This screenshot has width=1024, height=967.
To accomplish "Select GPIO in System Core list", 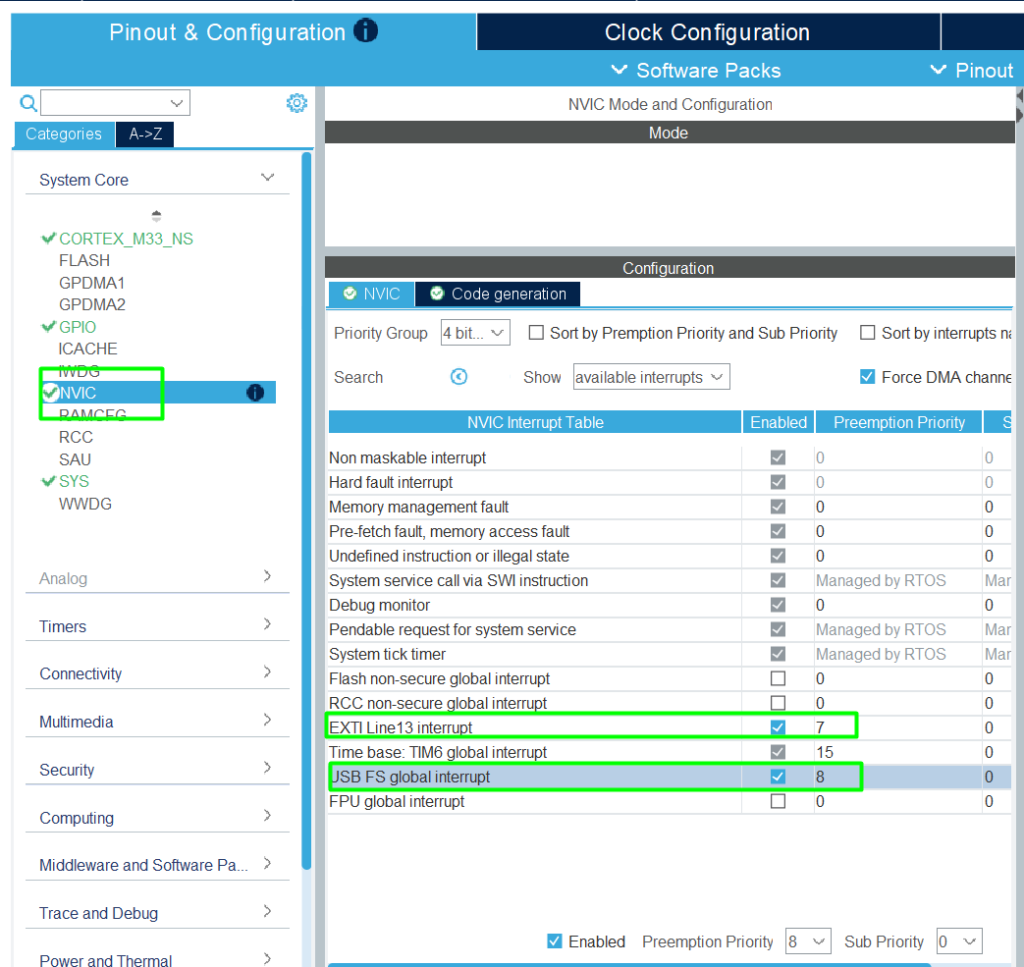I will 77,327.
